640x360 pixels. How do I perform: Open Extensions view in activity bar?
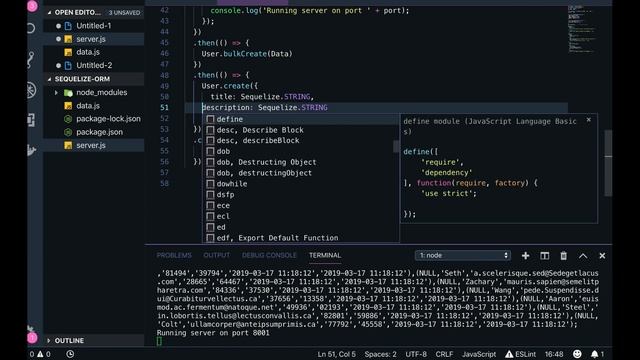click(x=31, y=120)
